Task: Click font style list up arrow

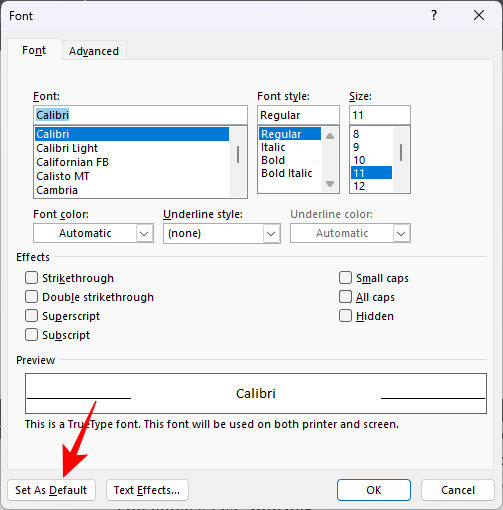Action: 330,136
